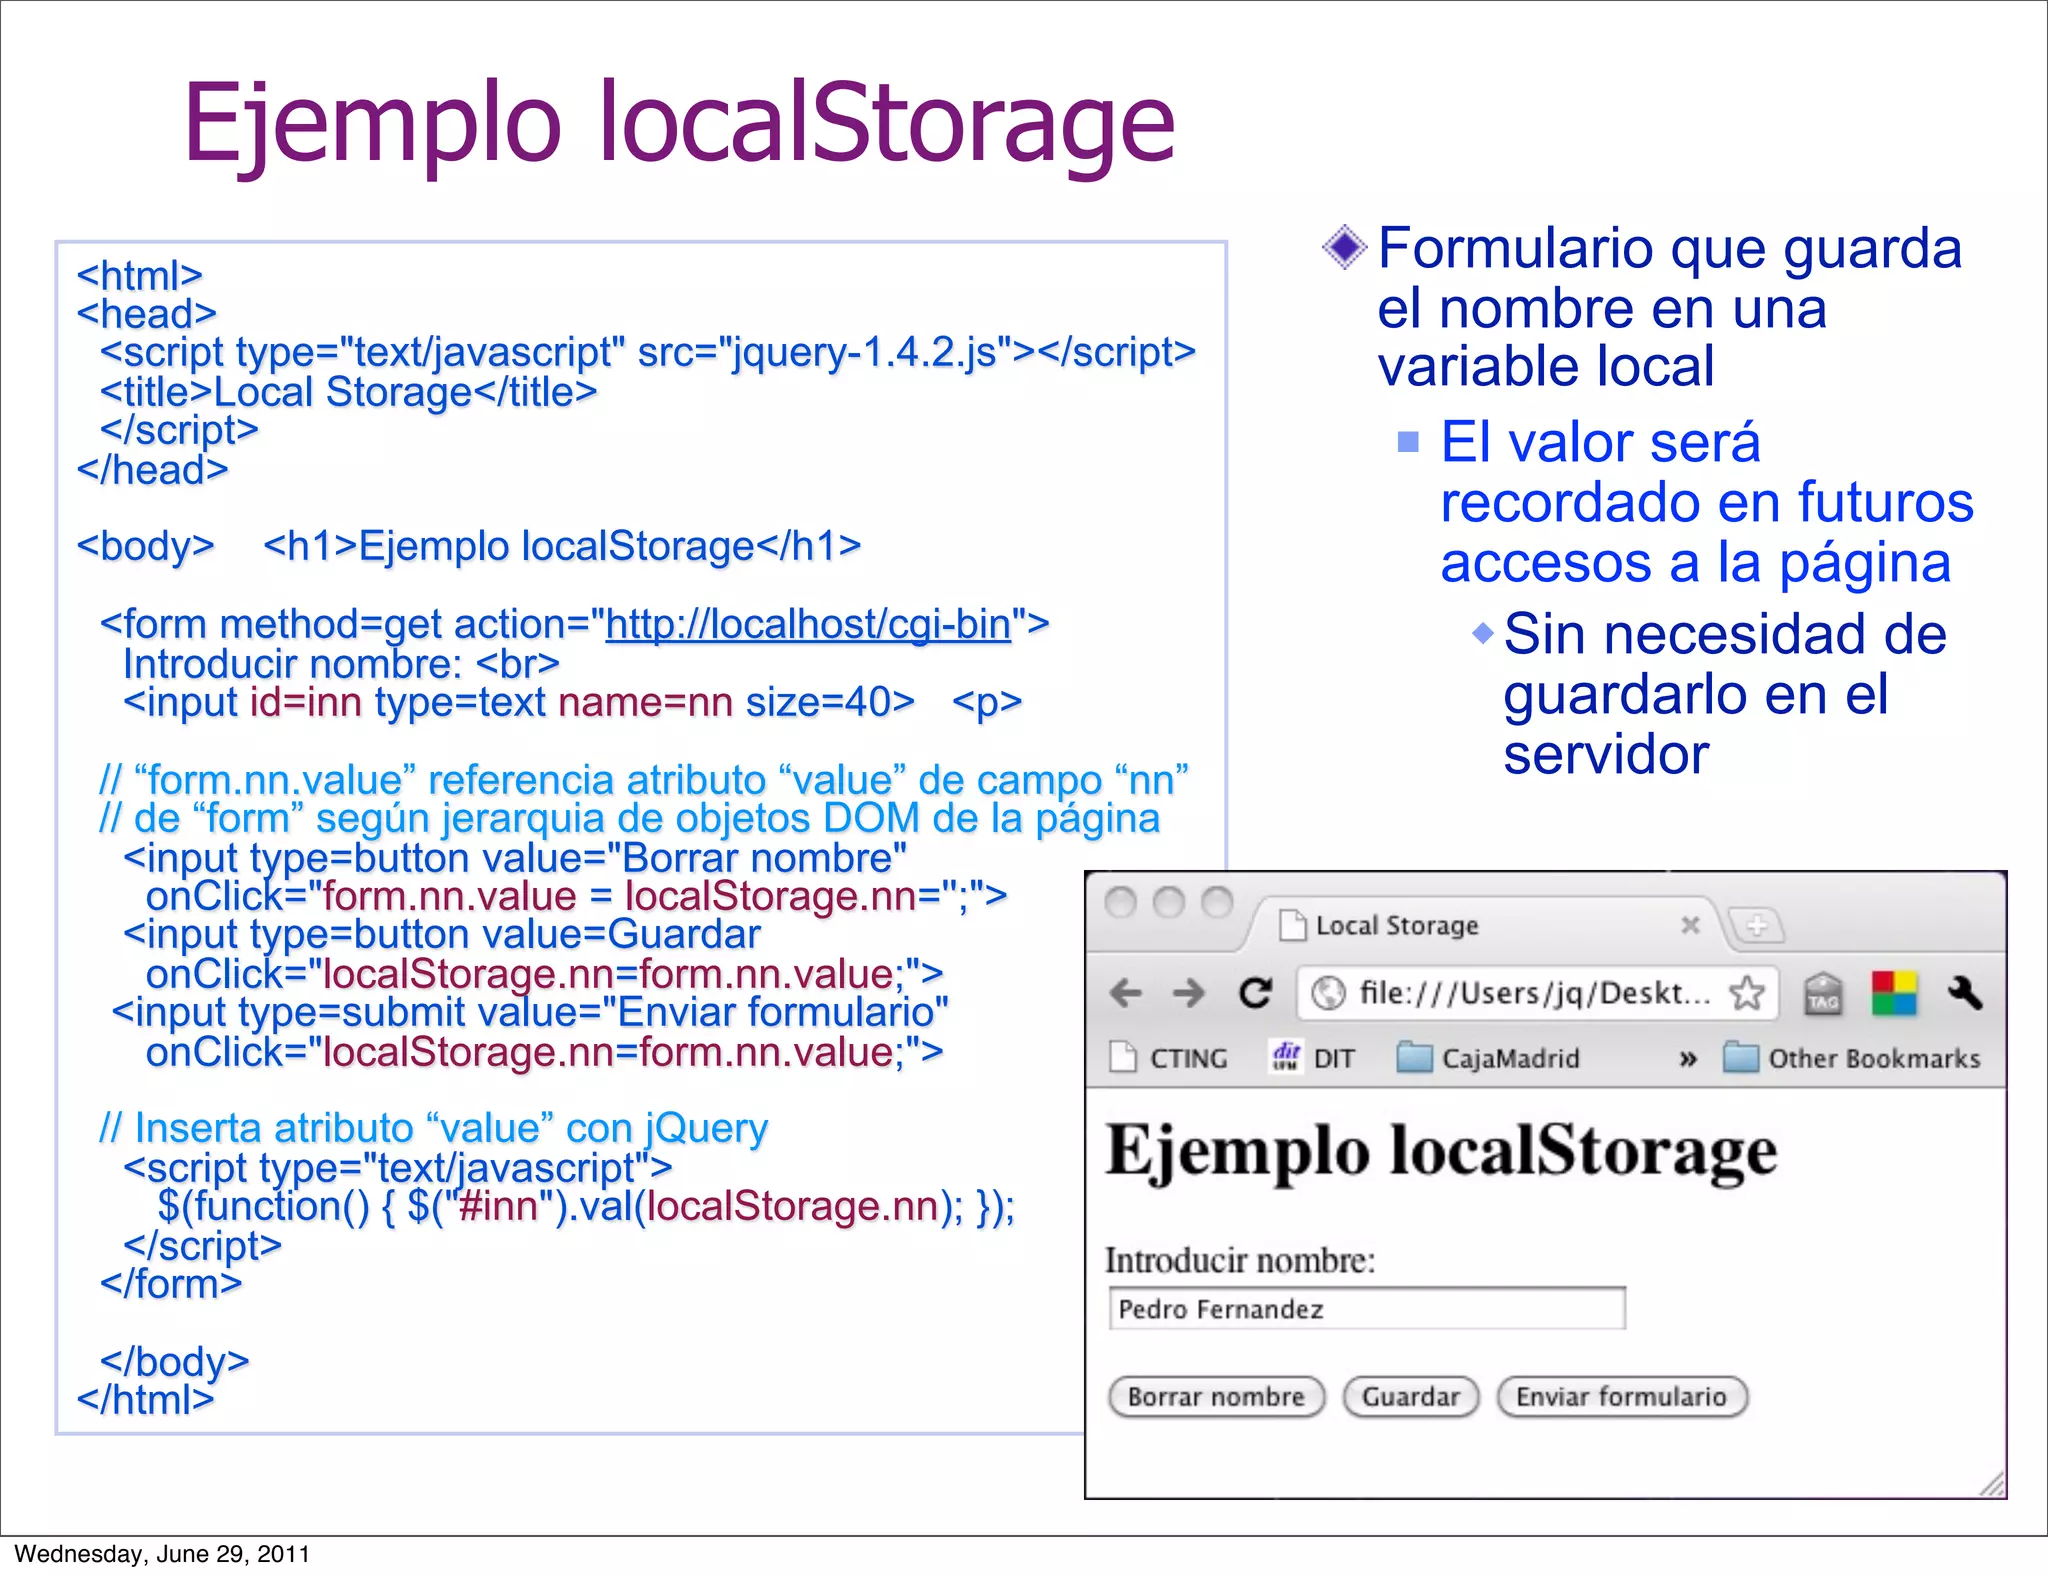The height and width of the screenshot is (1576, 2048).
Task: Click the Enviar formulario button
Action: coord(1622,1397)
